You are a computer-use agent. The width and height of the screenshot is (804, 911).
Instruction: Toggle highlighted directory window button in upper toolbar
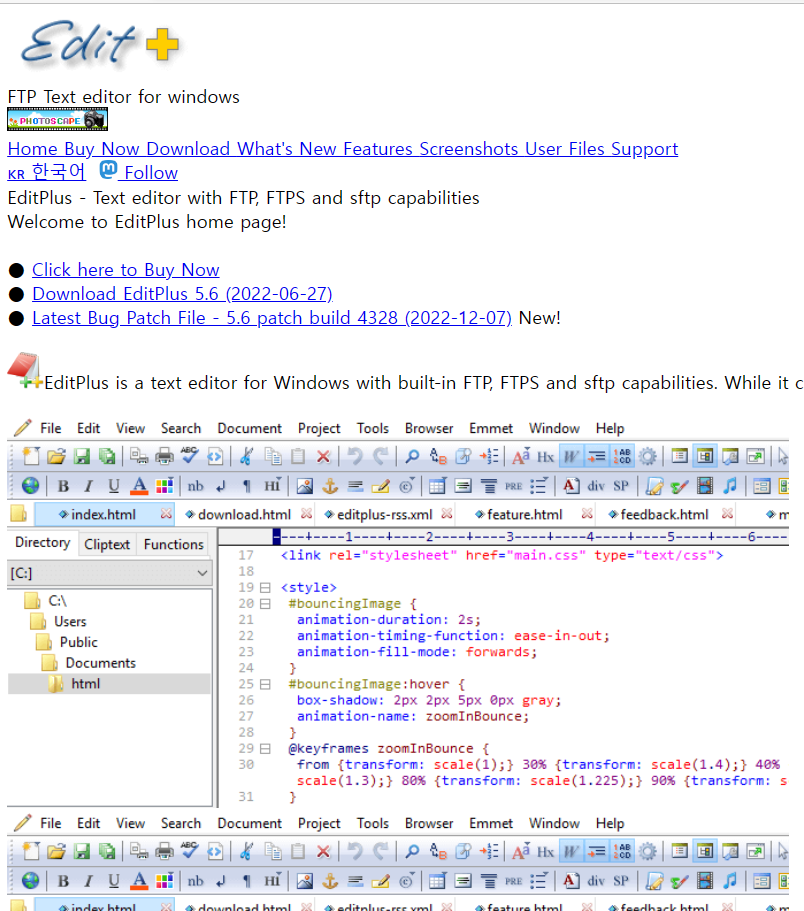click(705, 457)
